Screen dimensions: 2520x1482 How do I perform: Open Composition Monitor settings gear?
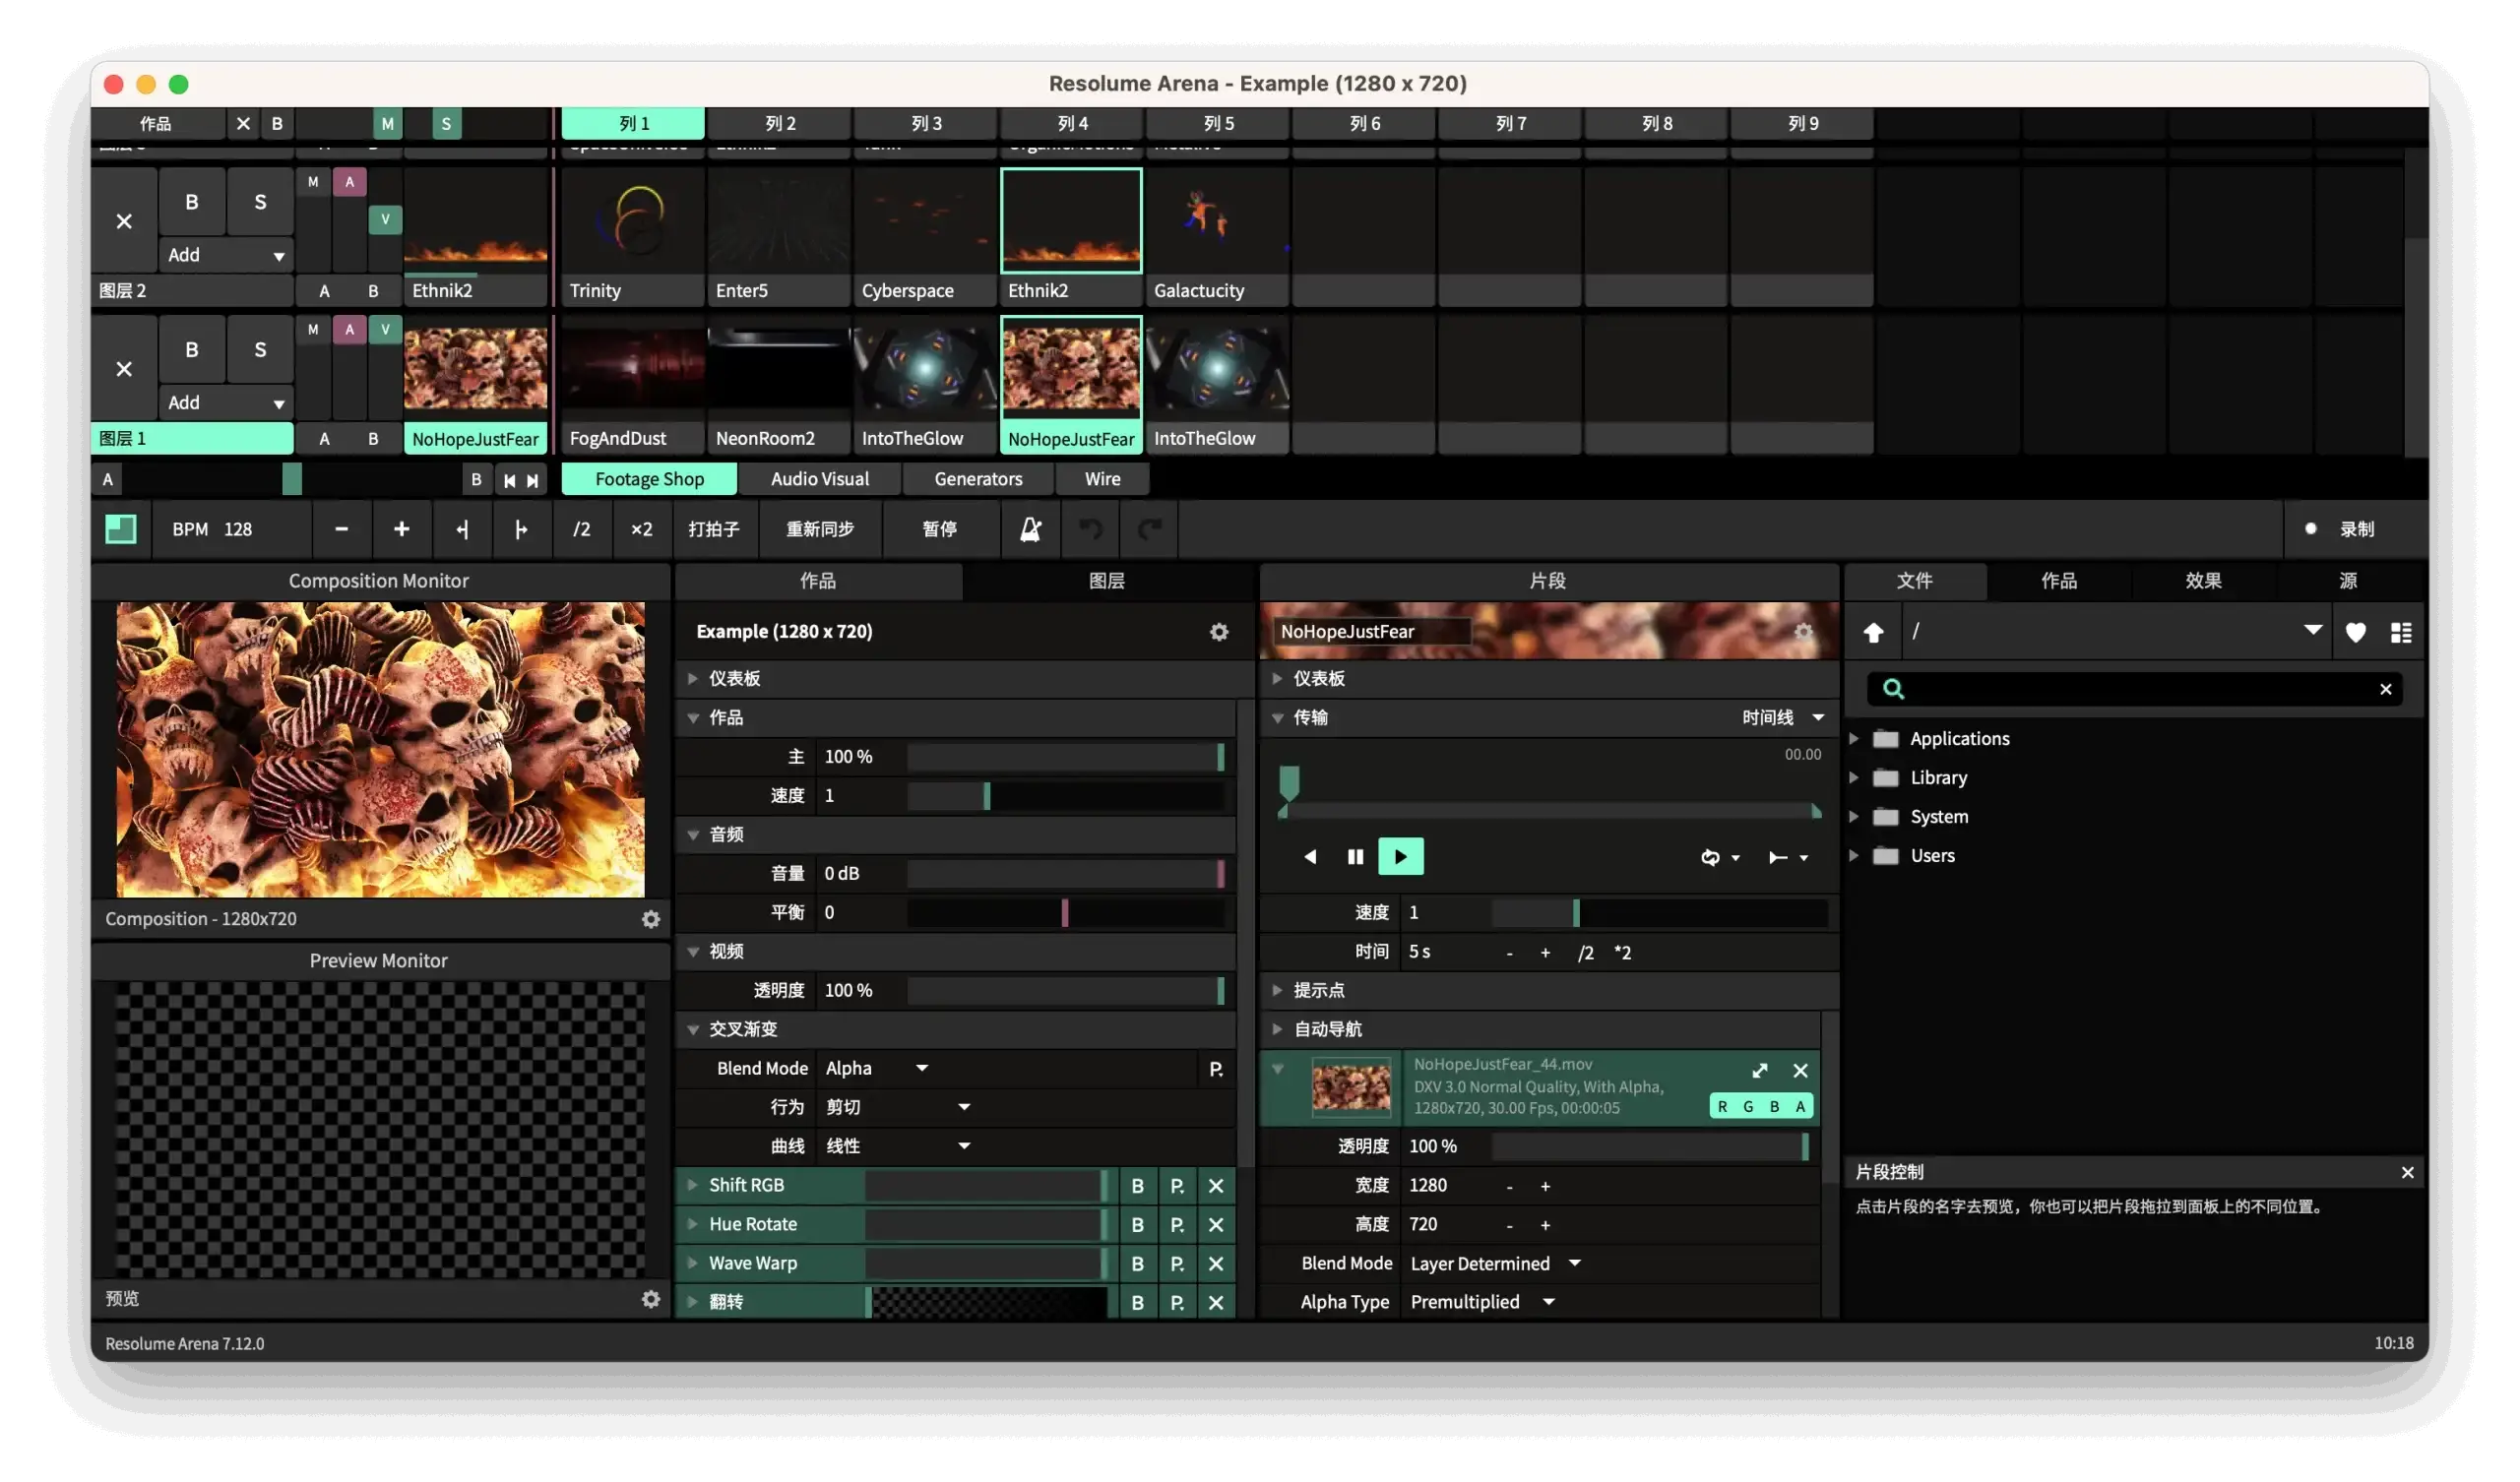pyautogui.click(x=651, y=919)
